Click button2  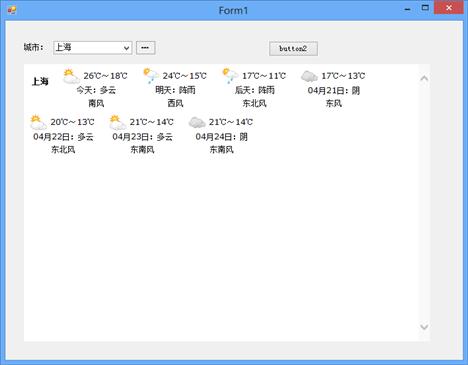tap(293, 49)
